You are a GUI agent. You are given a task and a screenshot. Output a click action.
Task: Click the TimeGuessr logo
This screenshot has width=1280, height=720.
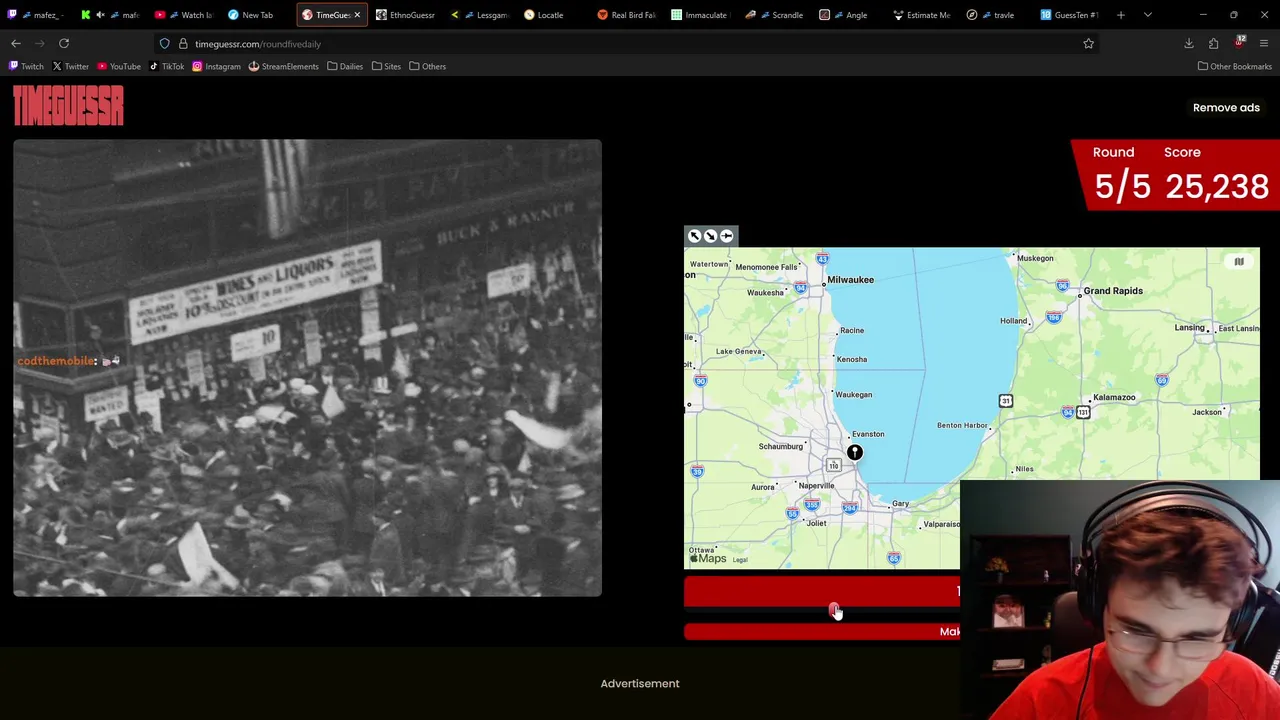tap(68, 106)
